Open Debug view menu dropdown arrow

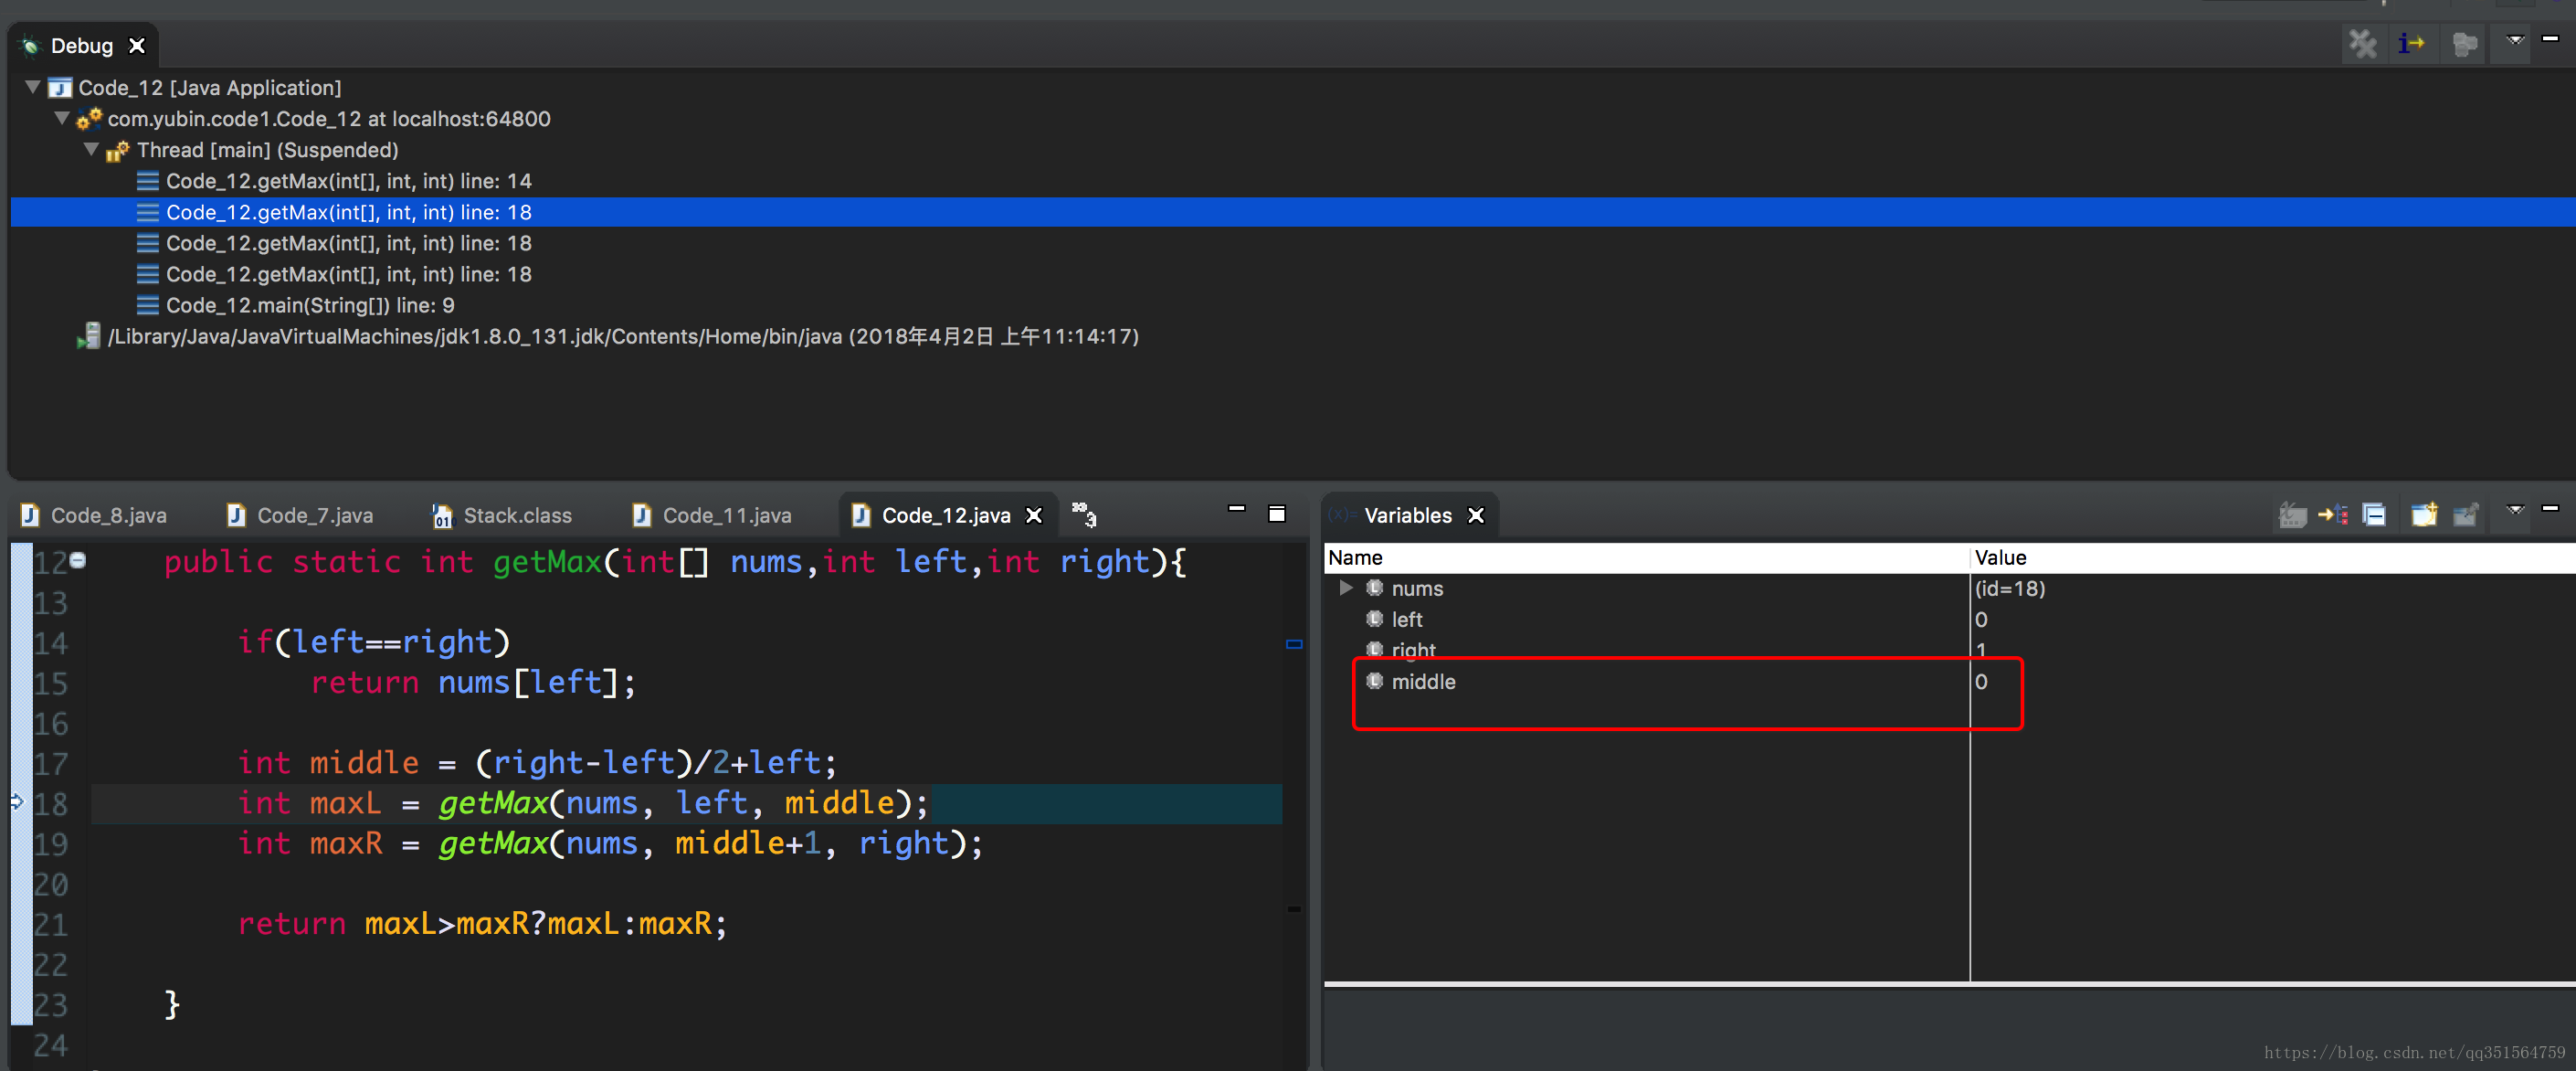coord(2515,40)
